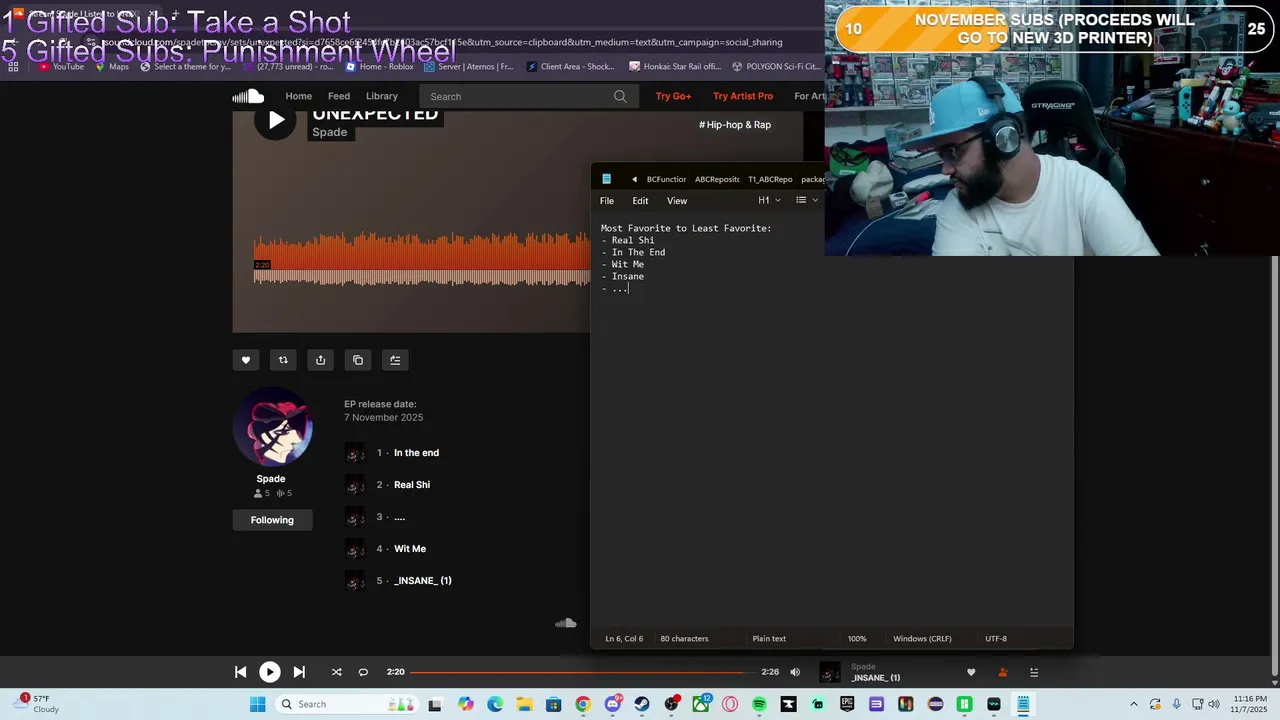
Task: Click play button in bottom player bar
Action: [270, 672]
